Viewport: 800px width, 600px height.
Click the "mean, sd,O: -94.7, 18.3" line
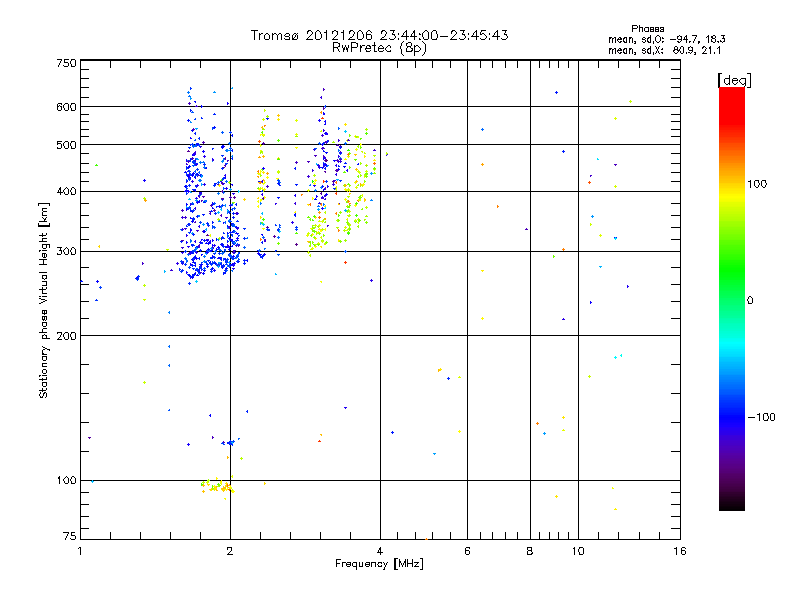click(667, 39)
